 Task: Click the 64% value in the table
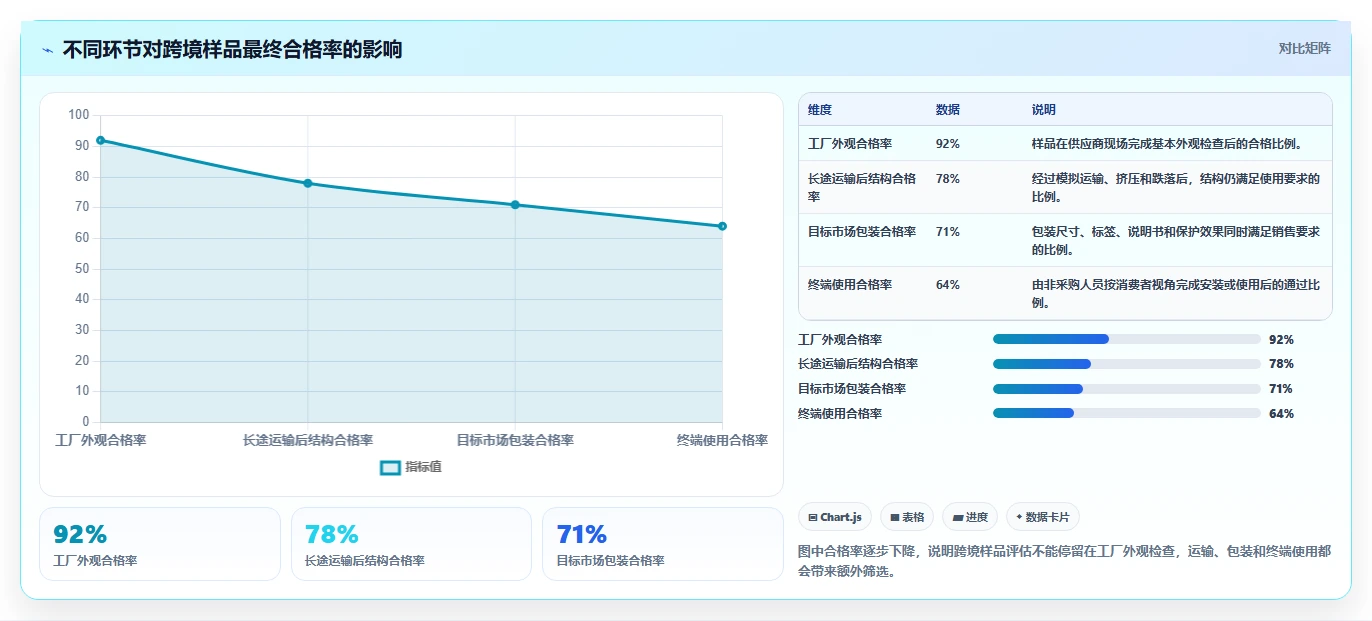click(948, 285)
